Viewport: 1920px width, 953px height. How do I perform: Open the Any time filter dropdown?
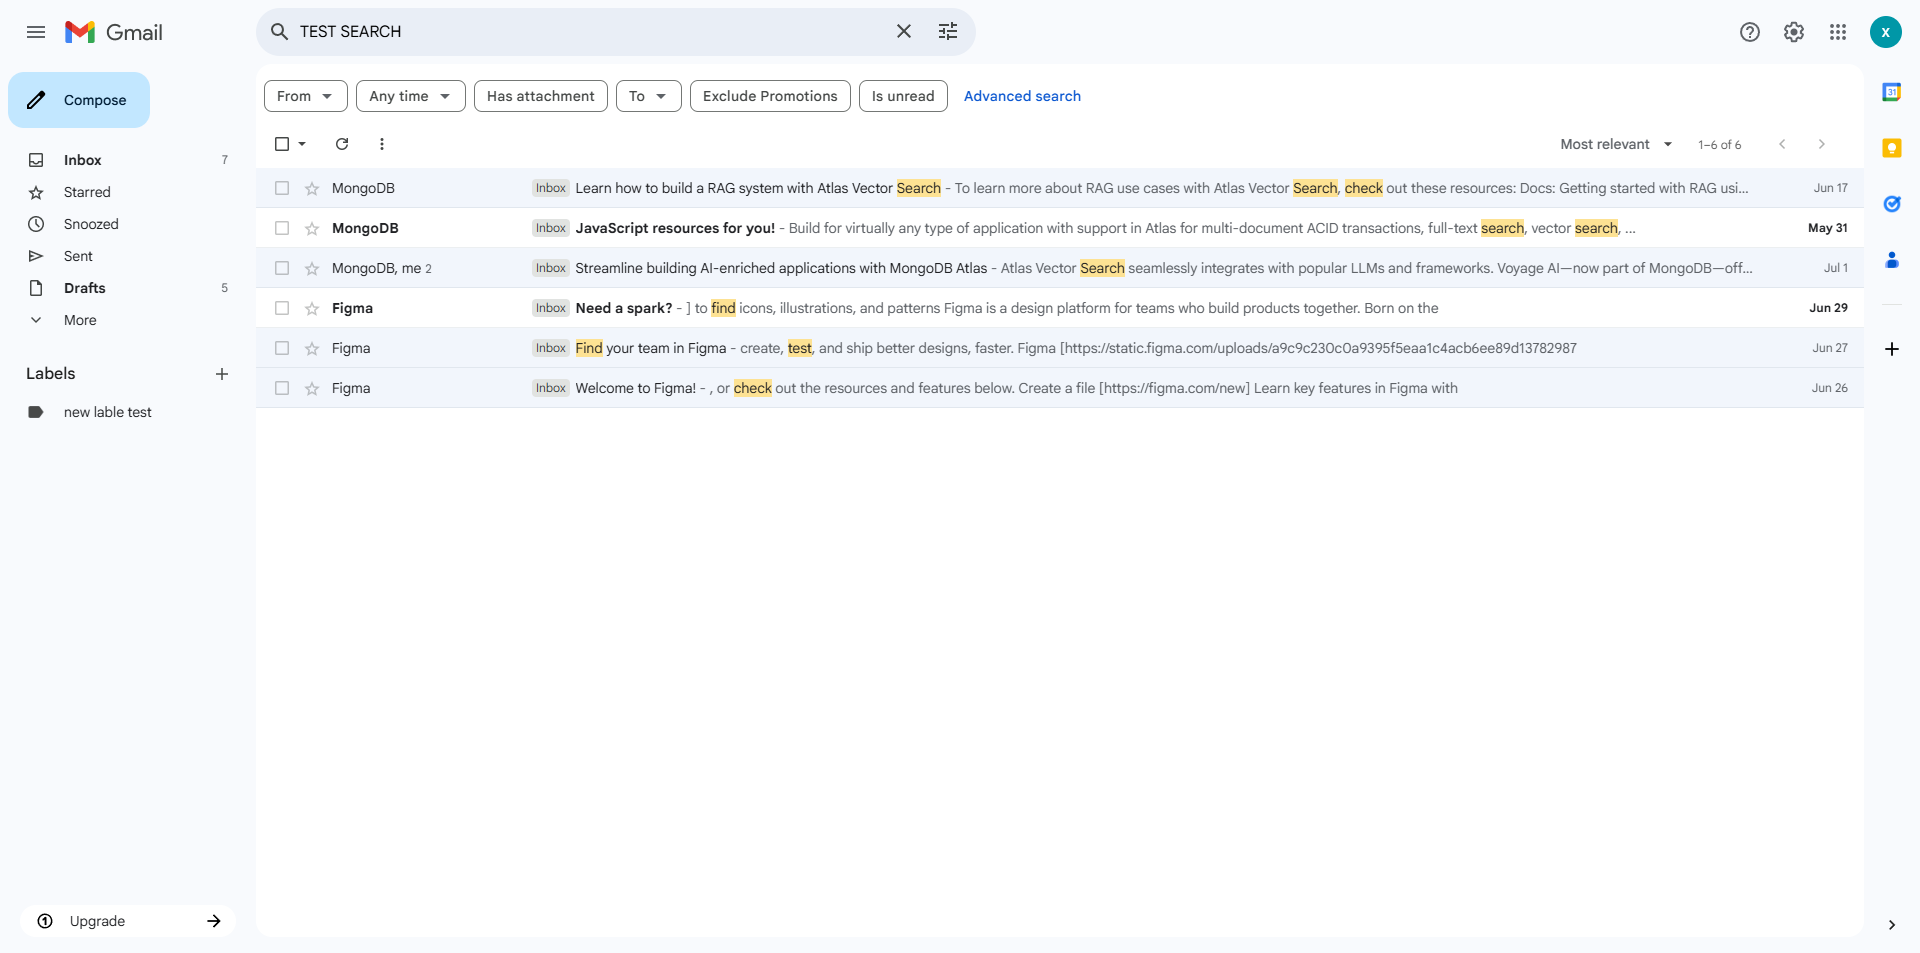pos(410,96)
